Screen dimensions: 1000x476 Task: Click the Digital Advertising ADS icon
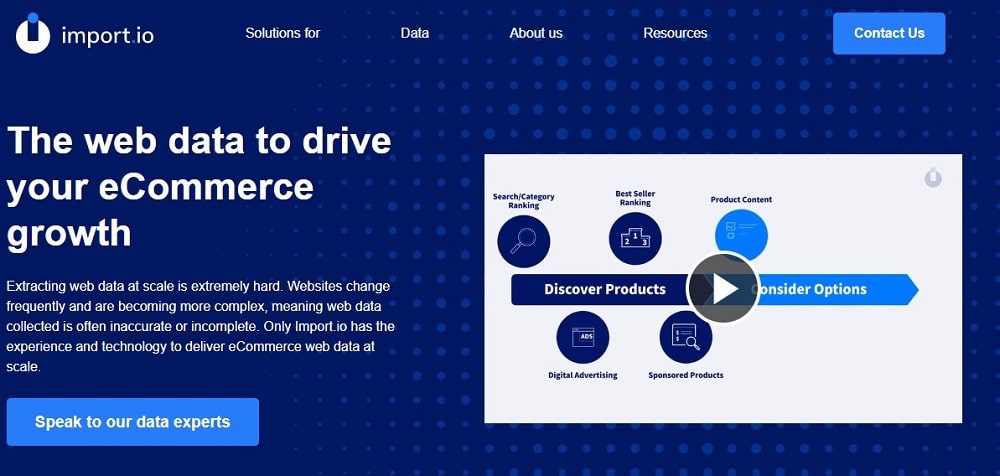click(x=583, y=337)
